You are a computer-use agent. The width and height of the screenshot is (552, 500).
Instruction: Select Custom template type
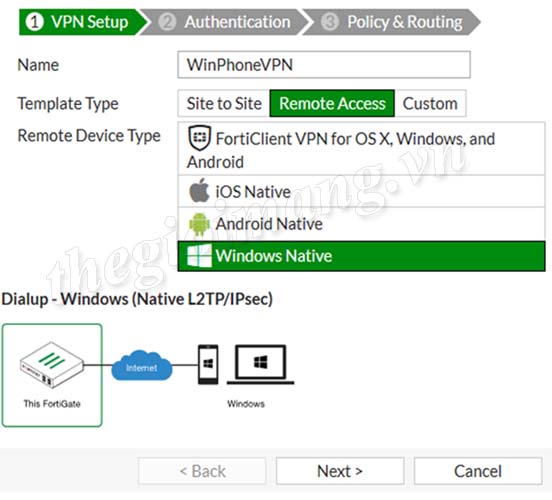coord(430,104)
